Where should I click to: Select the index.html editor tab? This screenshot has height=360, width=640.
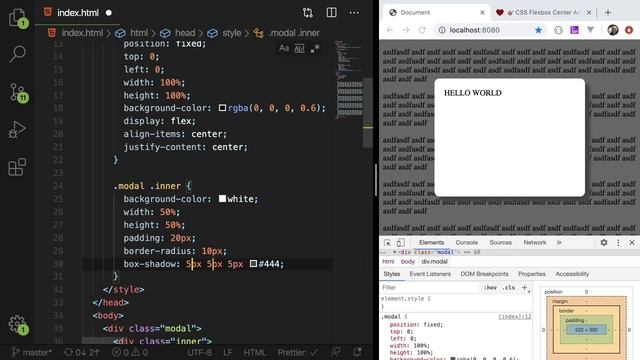tap(77, 13)
